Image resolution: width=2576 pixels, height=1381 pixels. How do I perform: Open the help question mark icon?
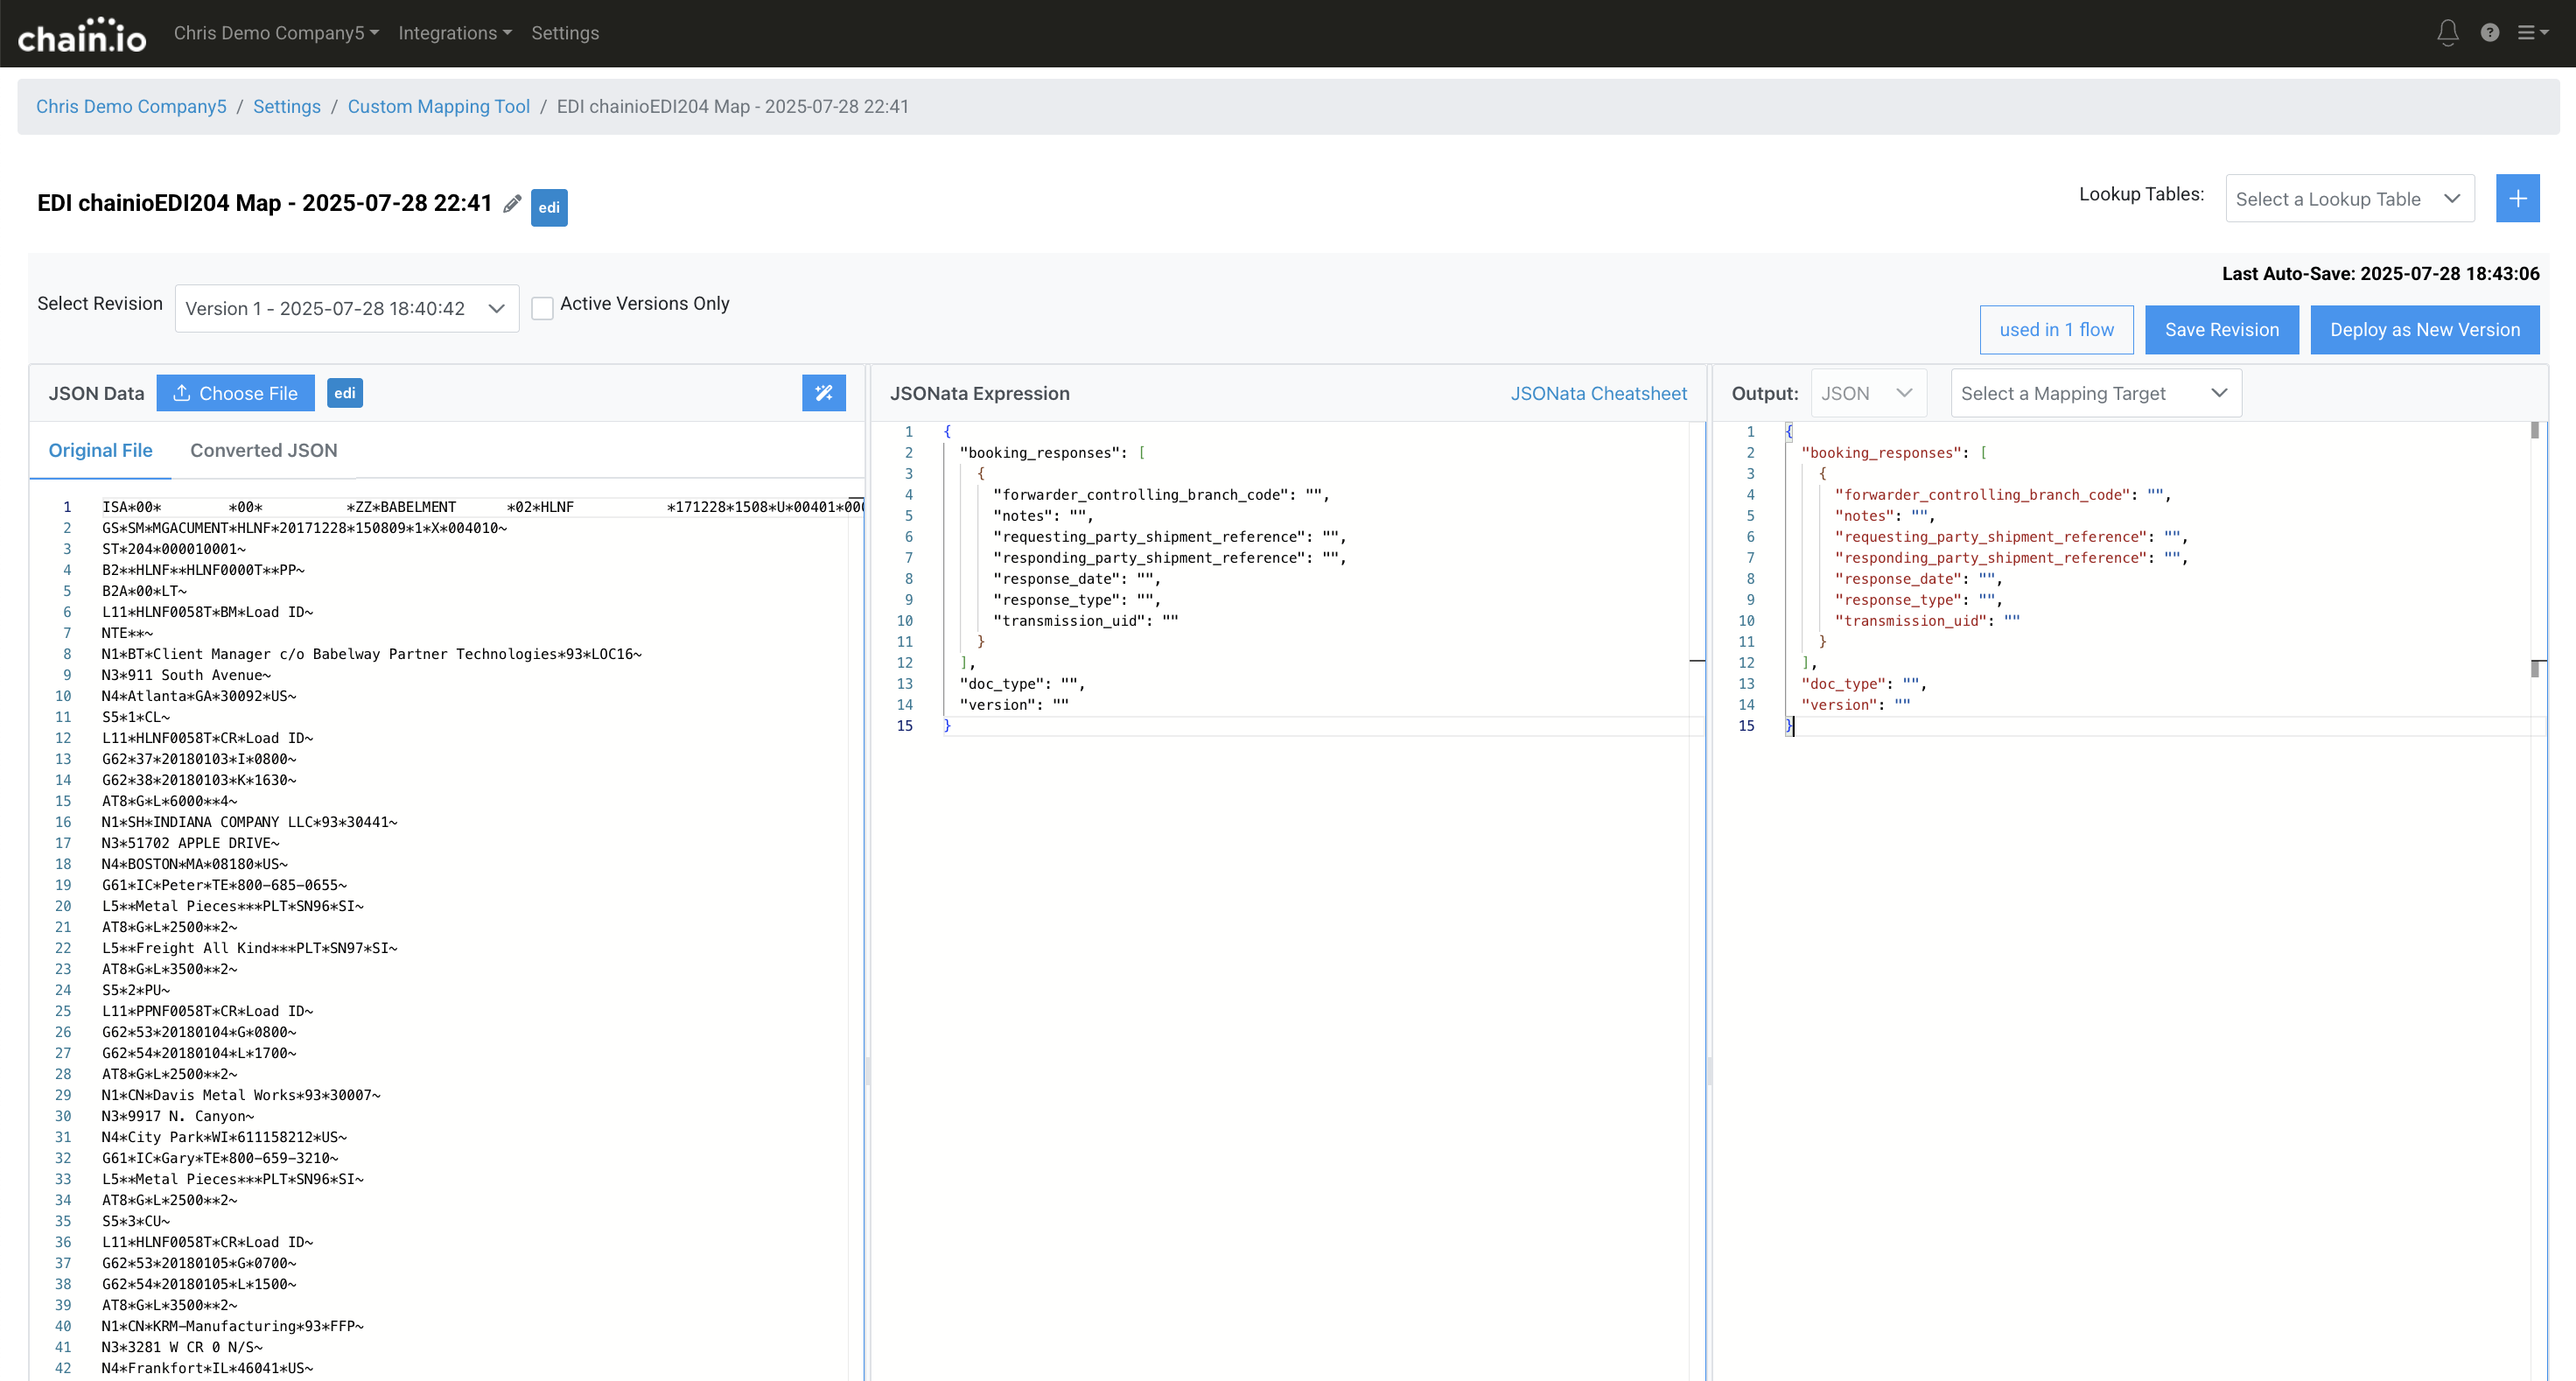(2490, 33)
